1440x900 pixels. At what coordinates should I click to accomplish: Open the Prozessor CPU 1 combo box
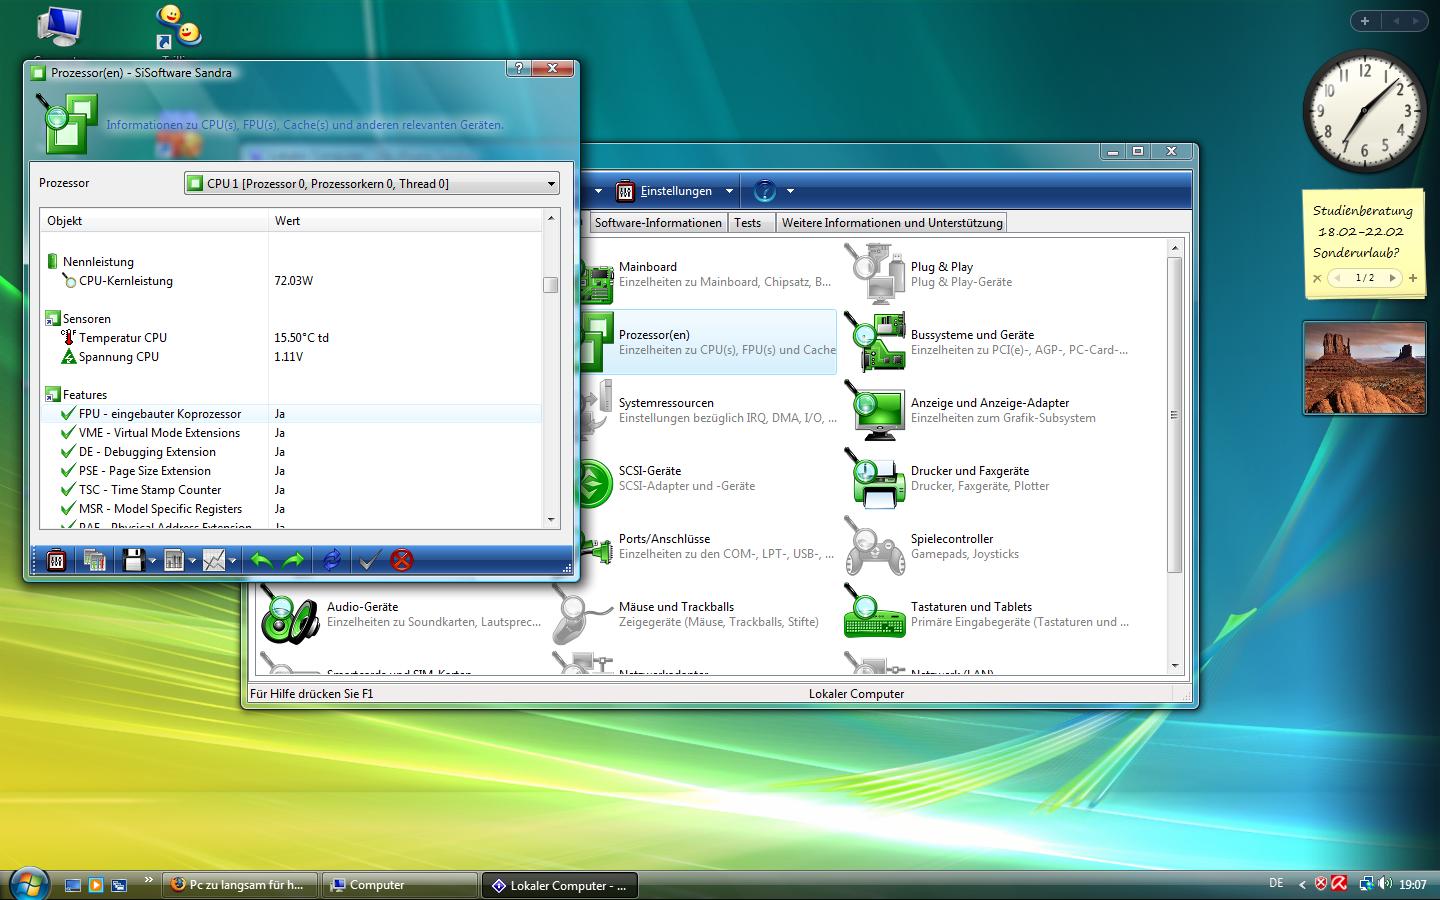click(x=372, y=184)
